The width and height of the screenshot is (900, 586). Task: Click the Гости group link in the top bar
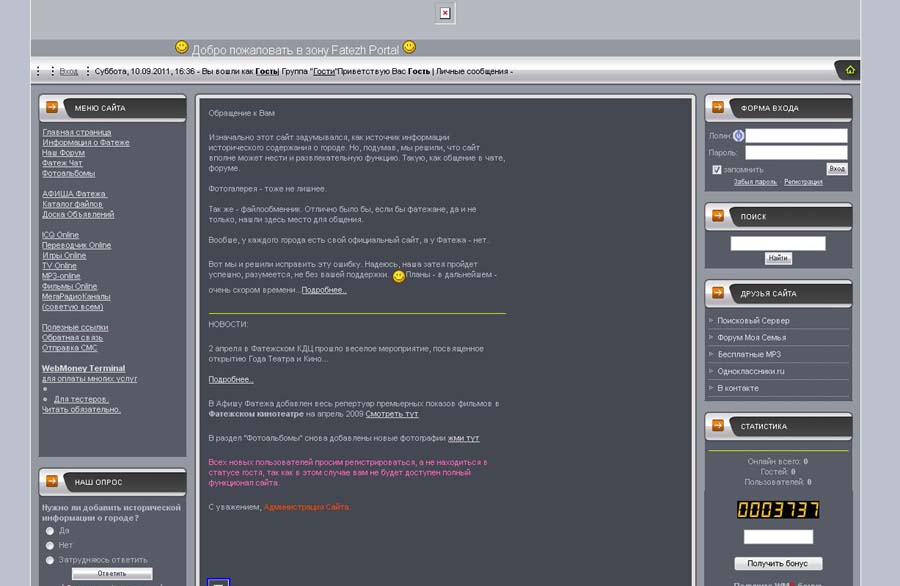(x=324, y=71)
